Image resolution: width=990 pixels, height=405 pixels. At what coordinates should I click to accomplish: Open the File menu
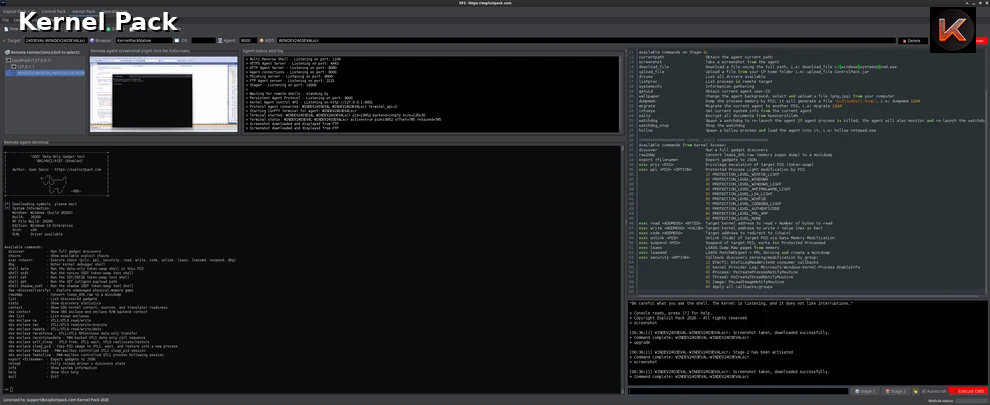click(5, 20)
